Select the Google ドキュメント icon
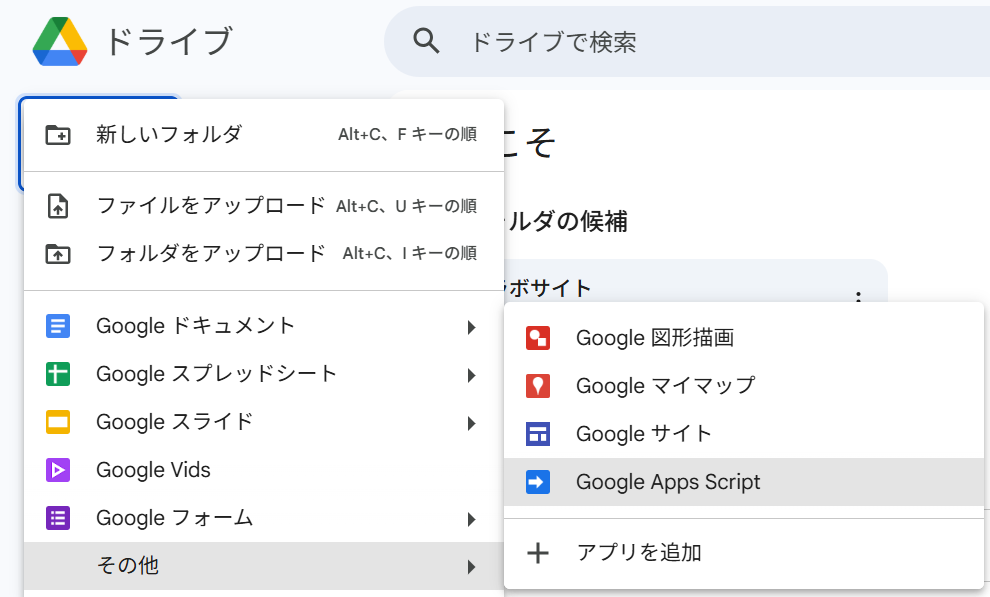The width and height of the screenshot is (990, 597). [59, 326]
